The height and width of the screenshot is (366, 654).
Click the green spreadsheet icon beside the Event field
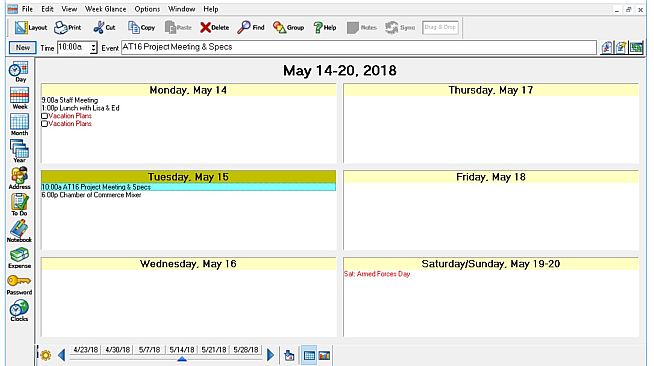(636, 48)
